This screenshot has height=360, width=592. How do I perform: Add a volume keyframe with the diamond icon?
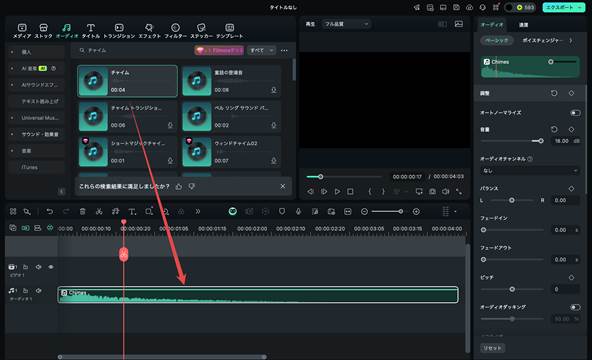pos(571,129)
